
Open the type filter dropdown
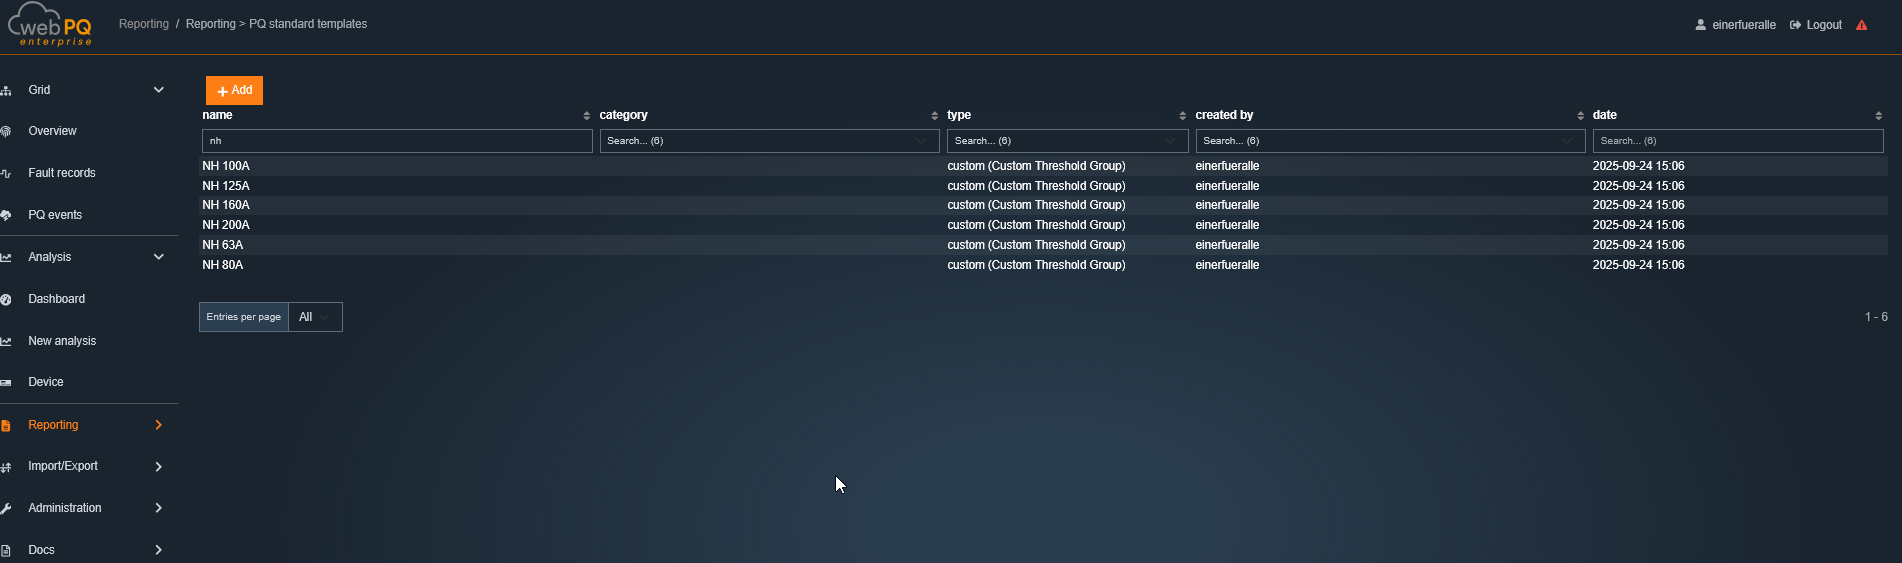tap(1067, 141)
